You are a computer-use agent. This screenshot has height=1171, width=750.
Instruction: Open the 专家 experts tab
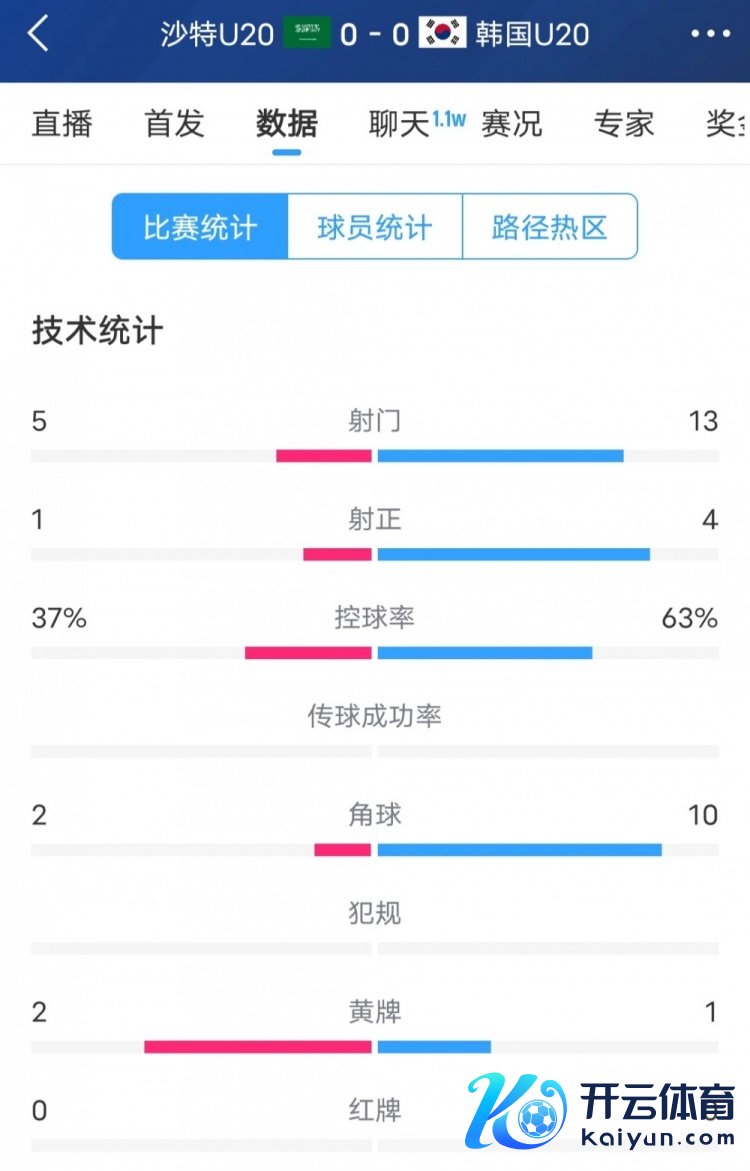coord(624,124)
